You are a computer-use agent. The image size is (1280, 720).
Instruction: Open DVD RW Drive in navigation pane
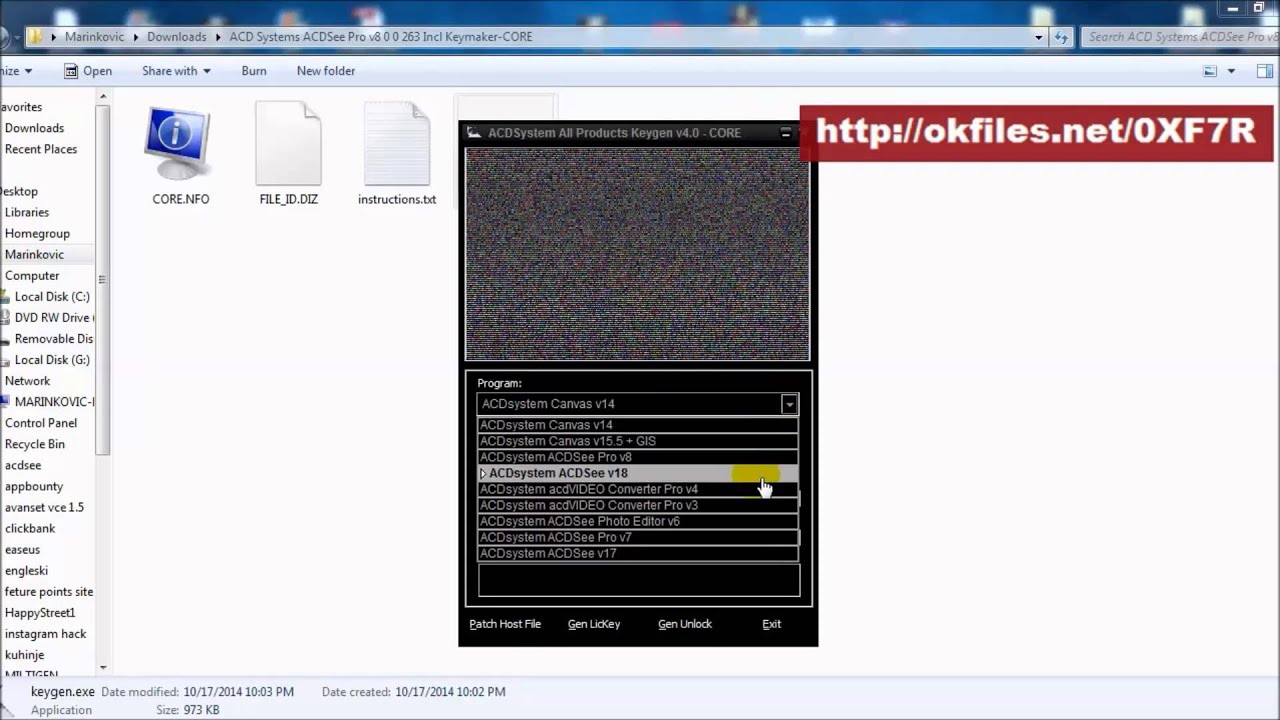click(x=54, y=317)
